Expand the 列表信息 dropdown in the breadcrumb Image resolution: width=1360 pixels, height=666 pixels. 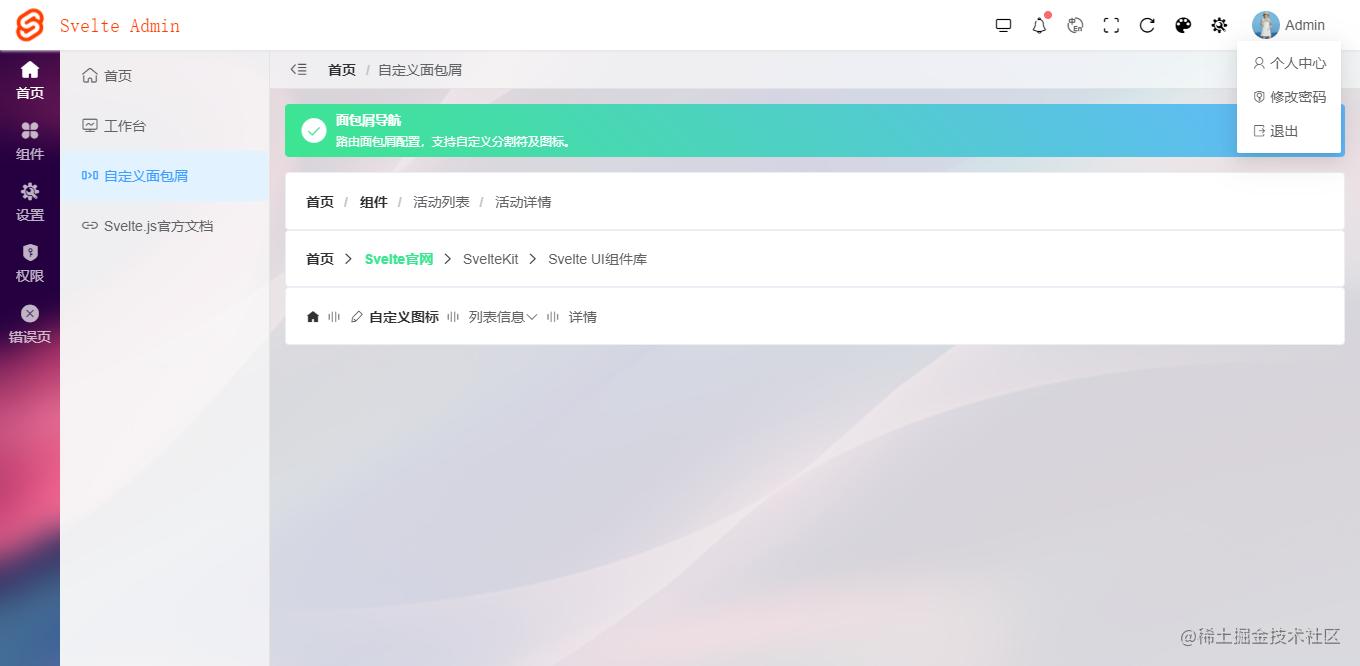point(502,316)
